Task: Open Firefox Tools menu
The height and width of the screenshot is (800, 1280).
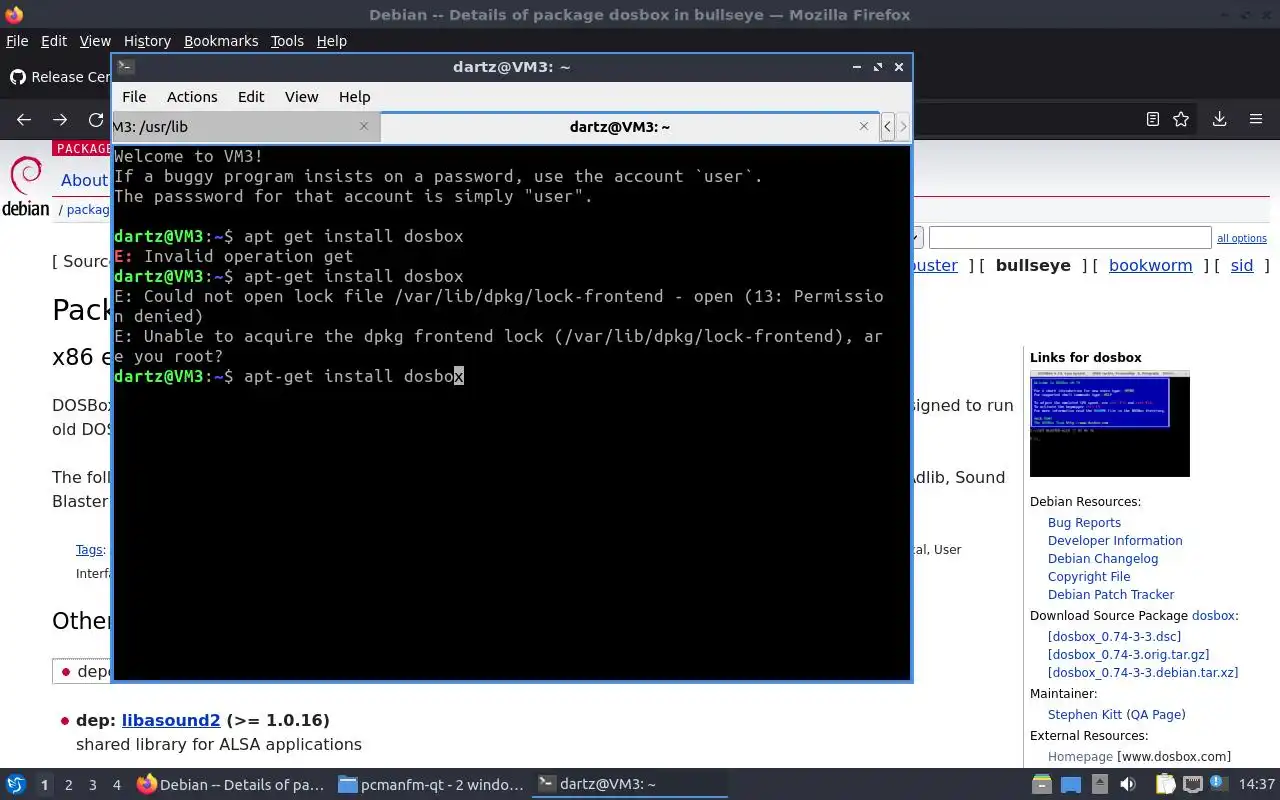Action: [x=287, y=41]
